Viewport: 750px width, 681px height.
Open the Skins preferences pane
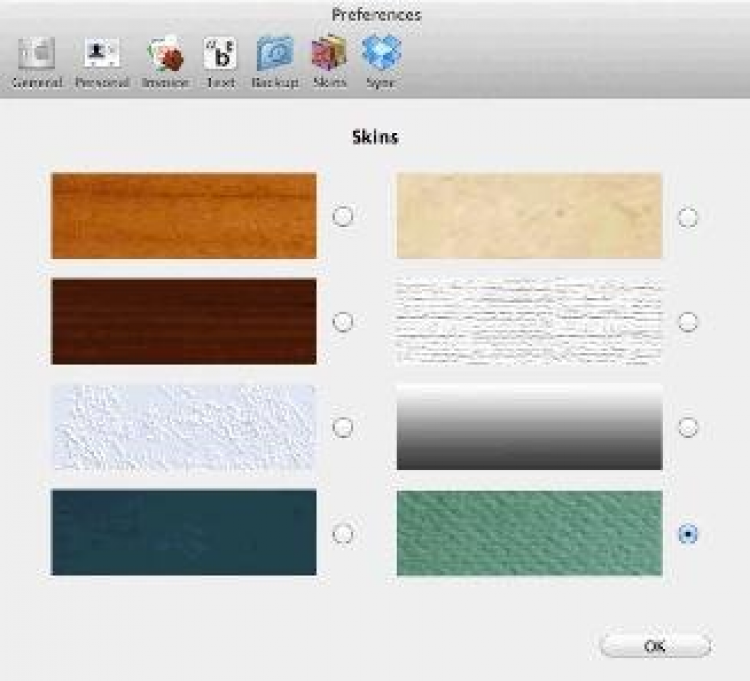[x=330, y=62]
